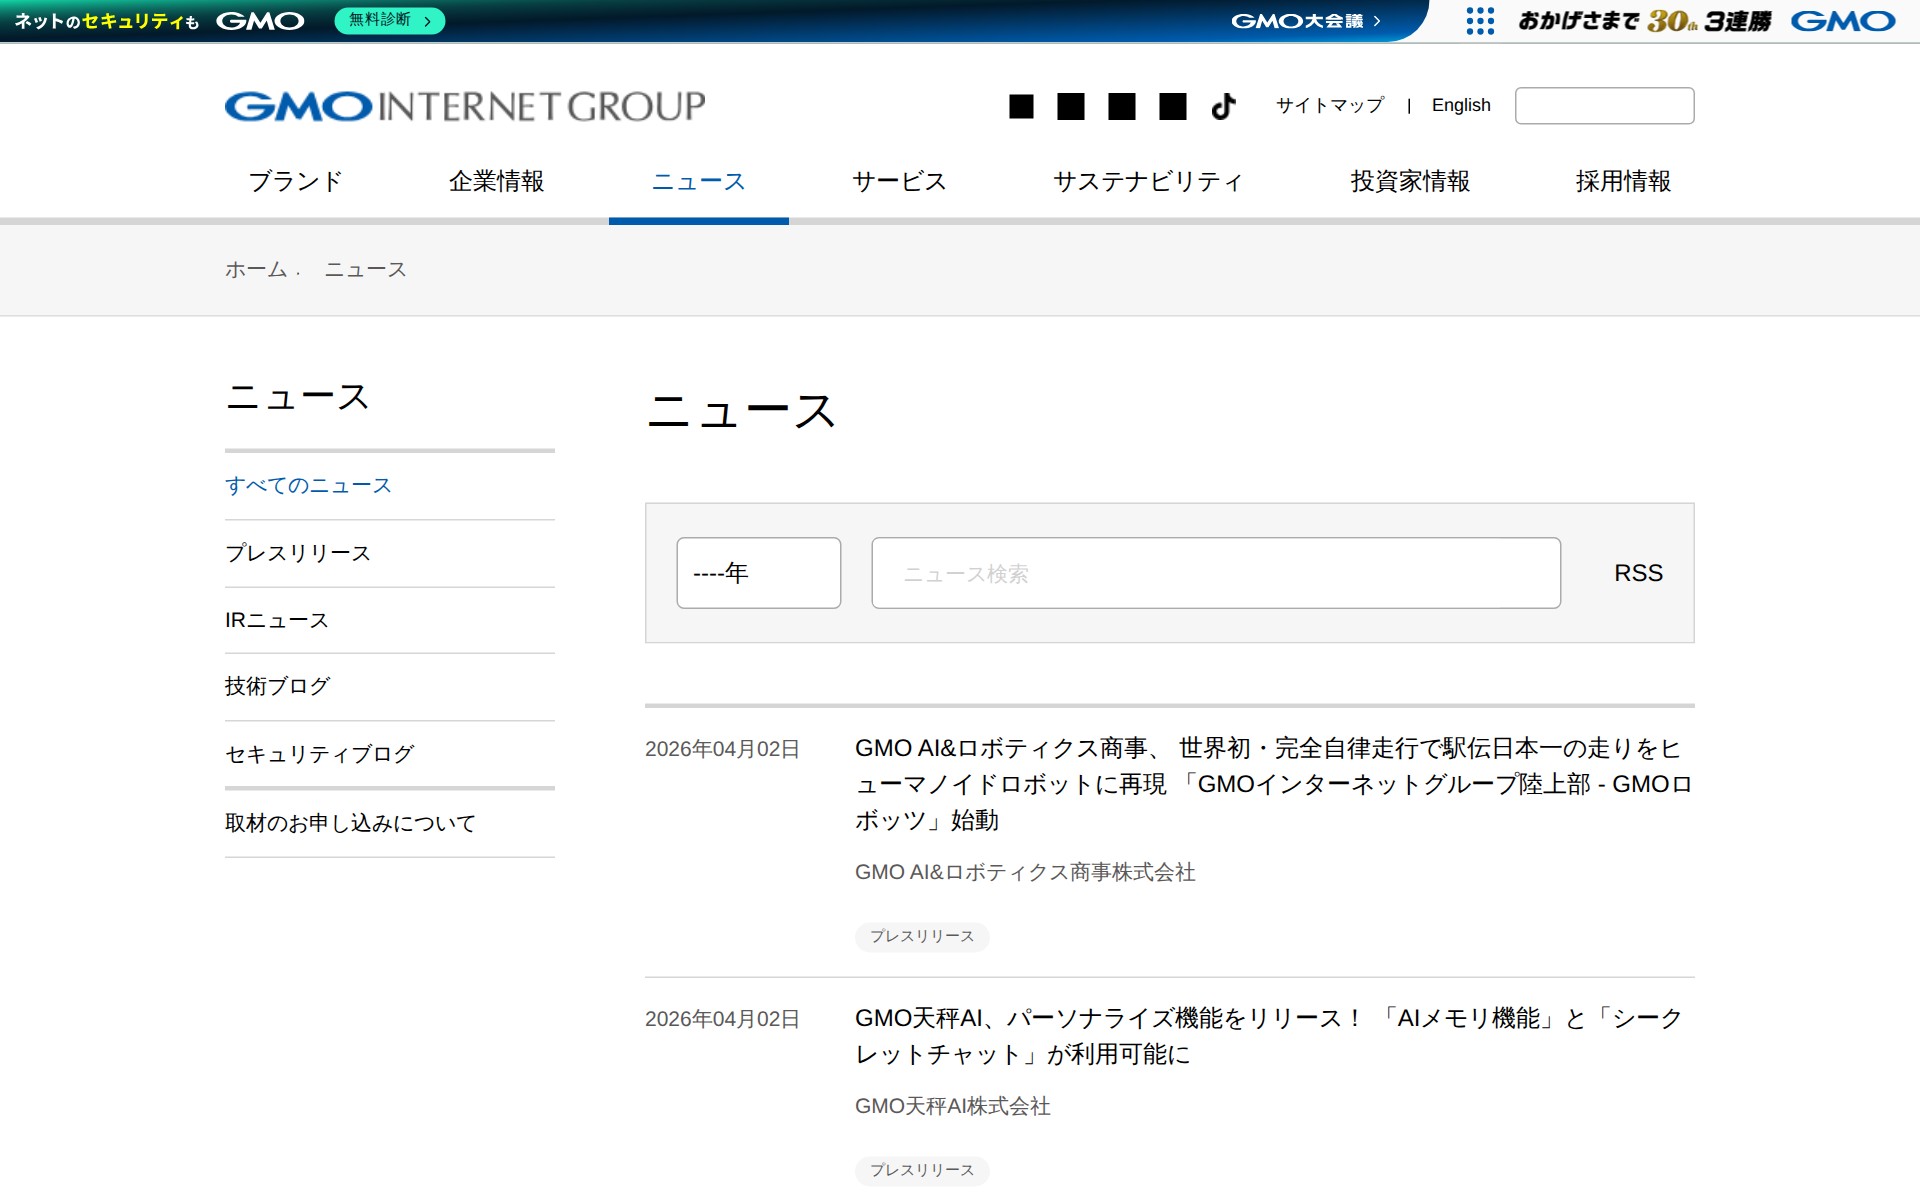Select the すべてのニュース sidebar filter

pyautogui.click(x=308, y=485)
